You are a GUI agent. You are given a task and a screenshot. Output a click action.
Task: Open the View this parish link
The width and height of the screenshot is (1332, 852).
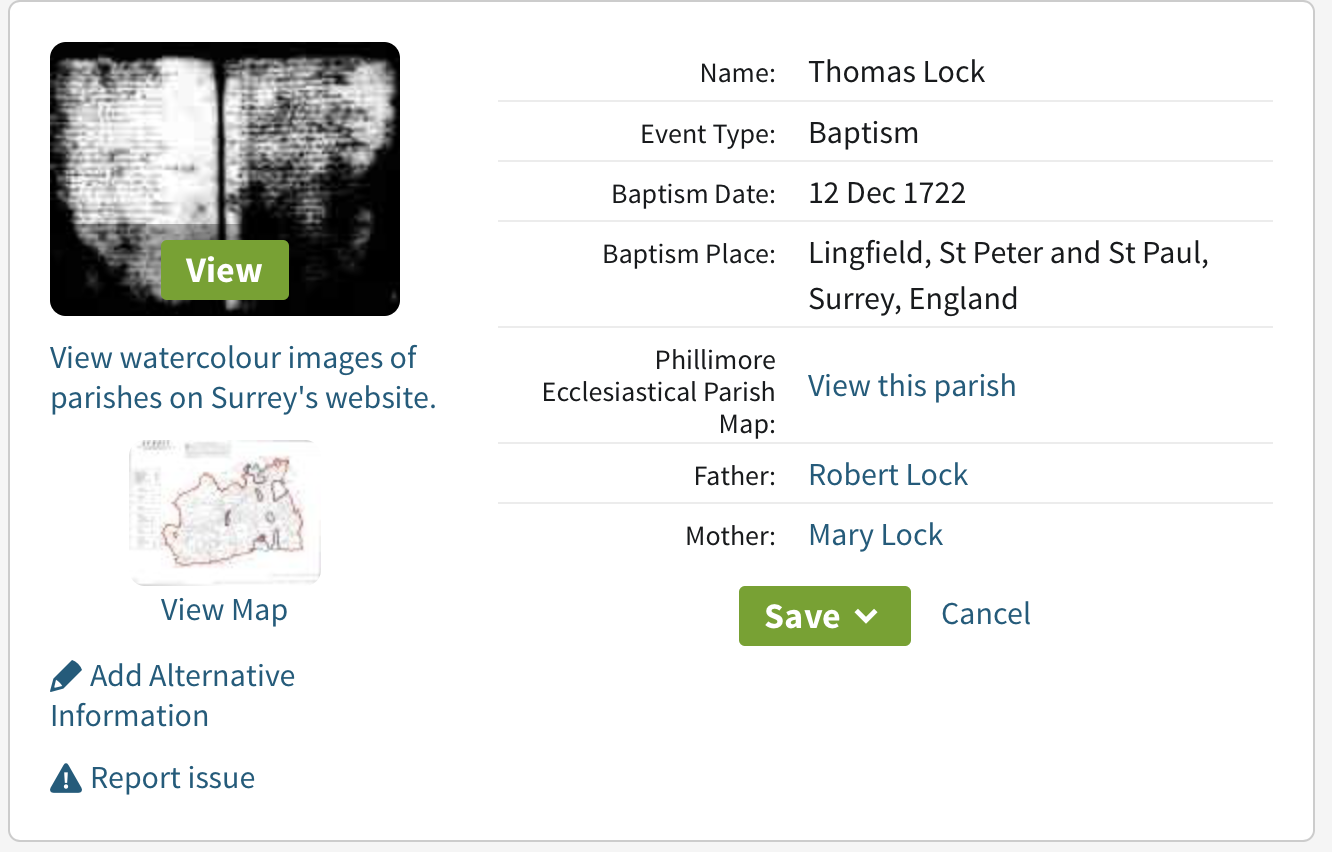[x=911, y=386]
